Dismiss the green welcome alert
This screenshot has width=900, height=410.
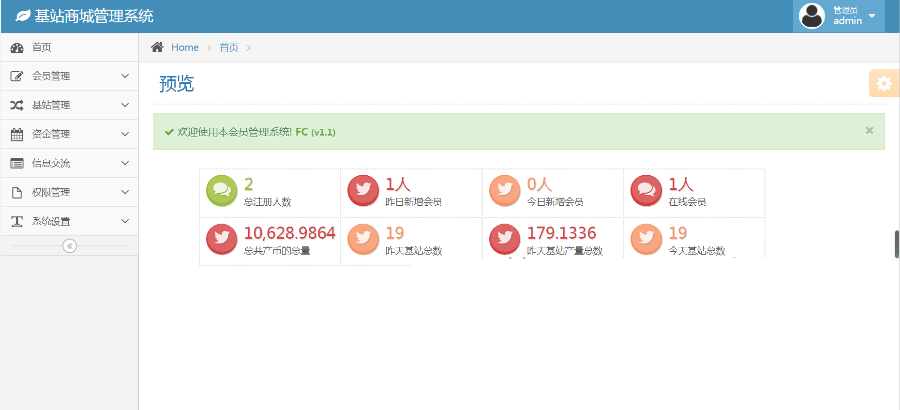point(870,130)
